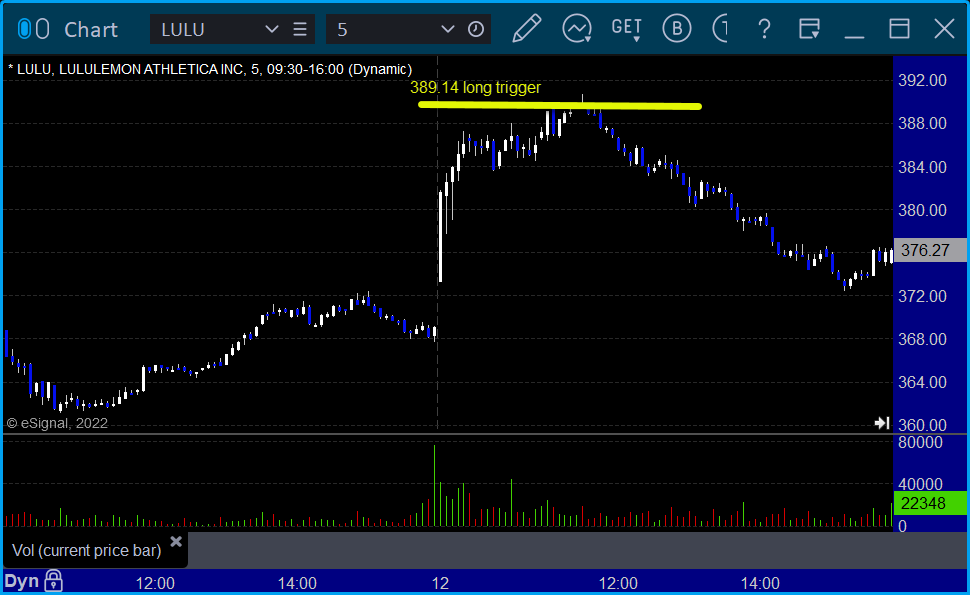Expand the interval dropdown arrow

[x=447, y=29]
